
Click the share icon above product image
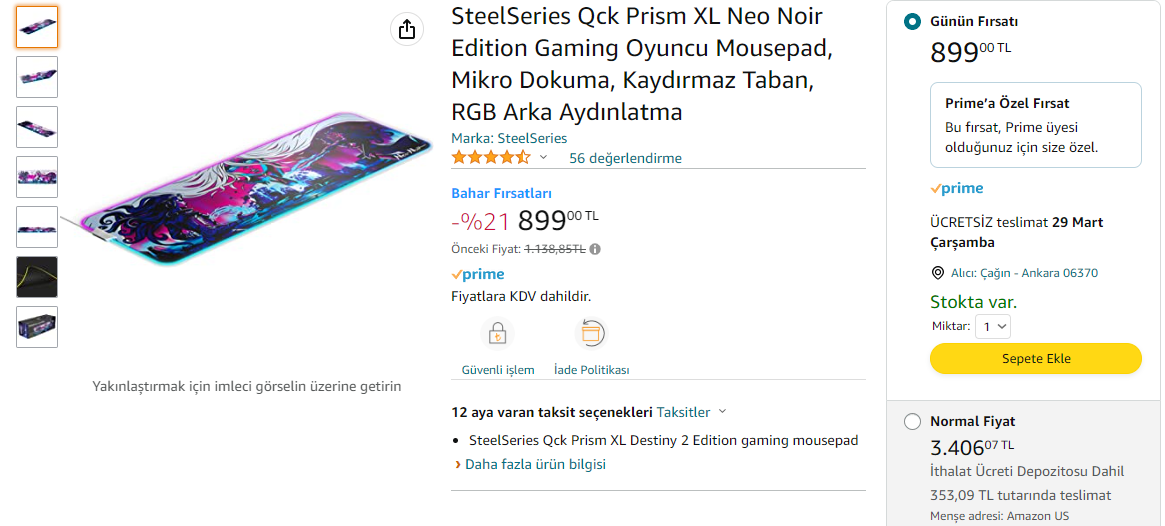click(407, 30)
